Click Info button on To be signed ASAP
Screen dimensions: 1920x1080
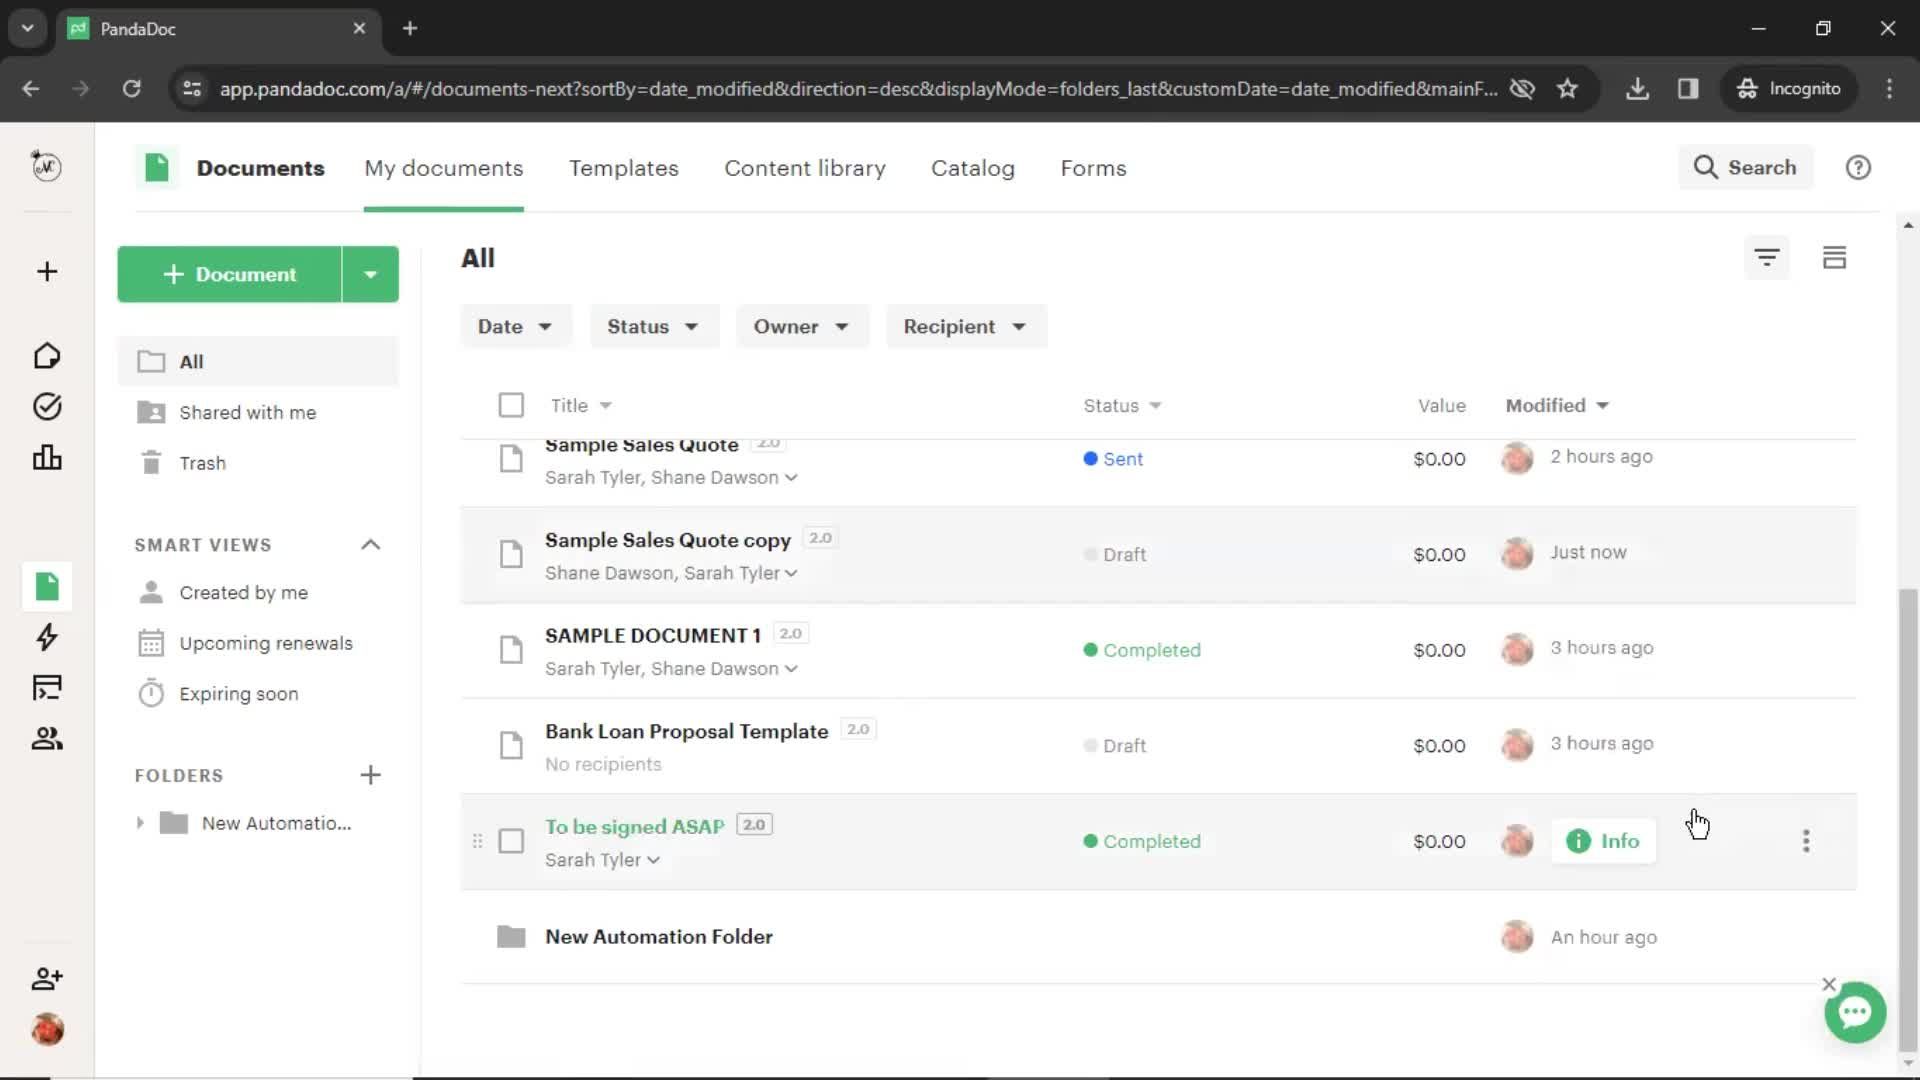[1603, 841]
